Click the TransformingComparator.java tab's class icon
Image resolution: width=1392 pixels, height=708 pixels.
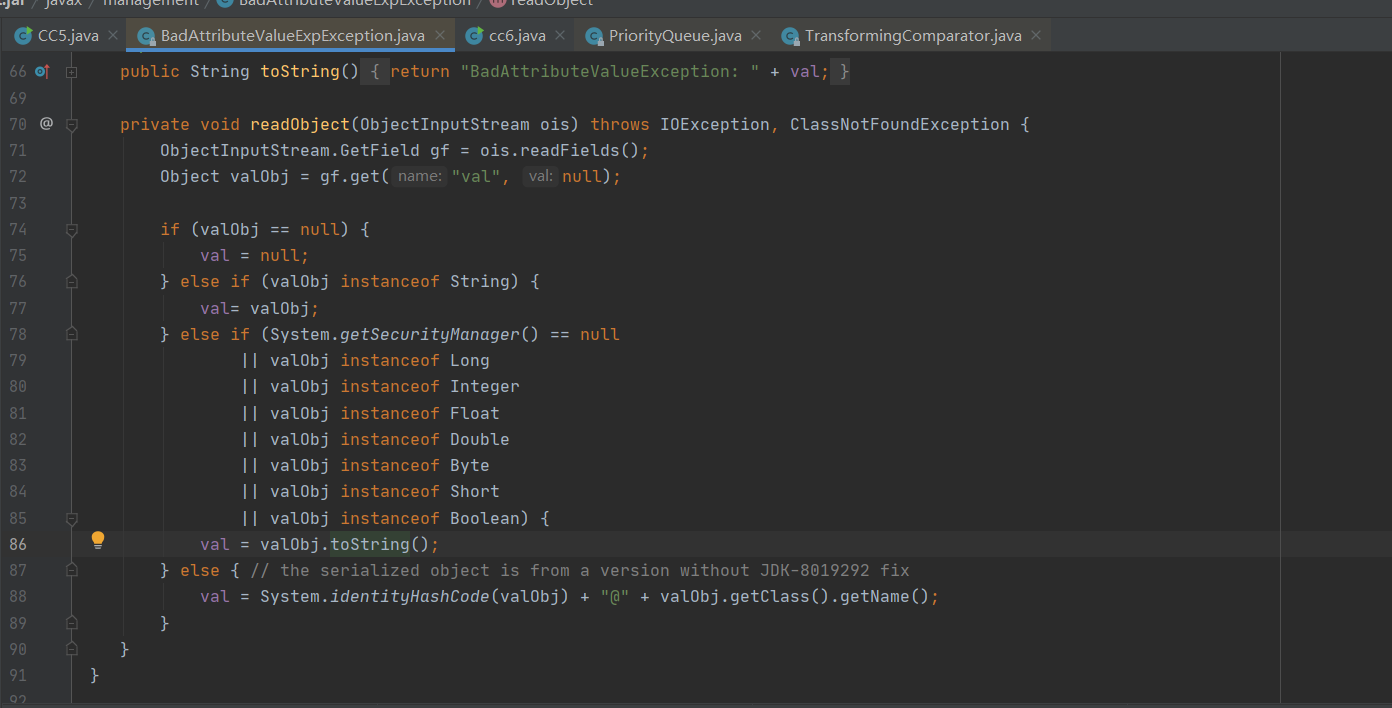pos(790,36)
